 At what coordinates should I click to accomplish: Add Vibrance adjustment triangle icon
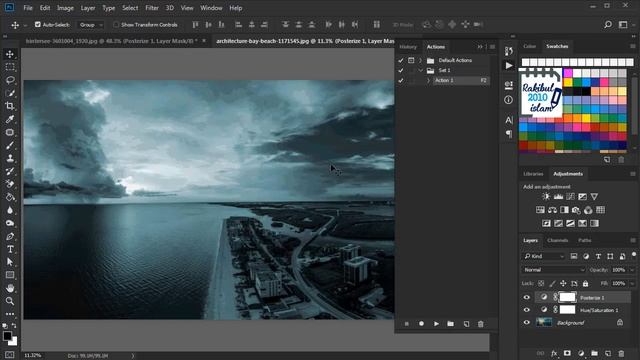(594, 197)
